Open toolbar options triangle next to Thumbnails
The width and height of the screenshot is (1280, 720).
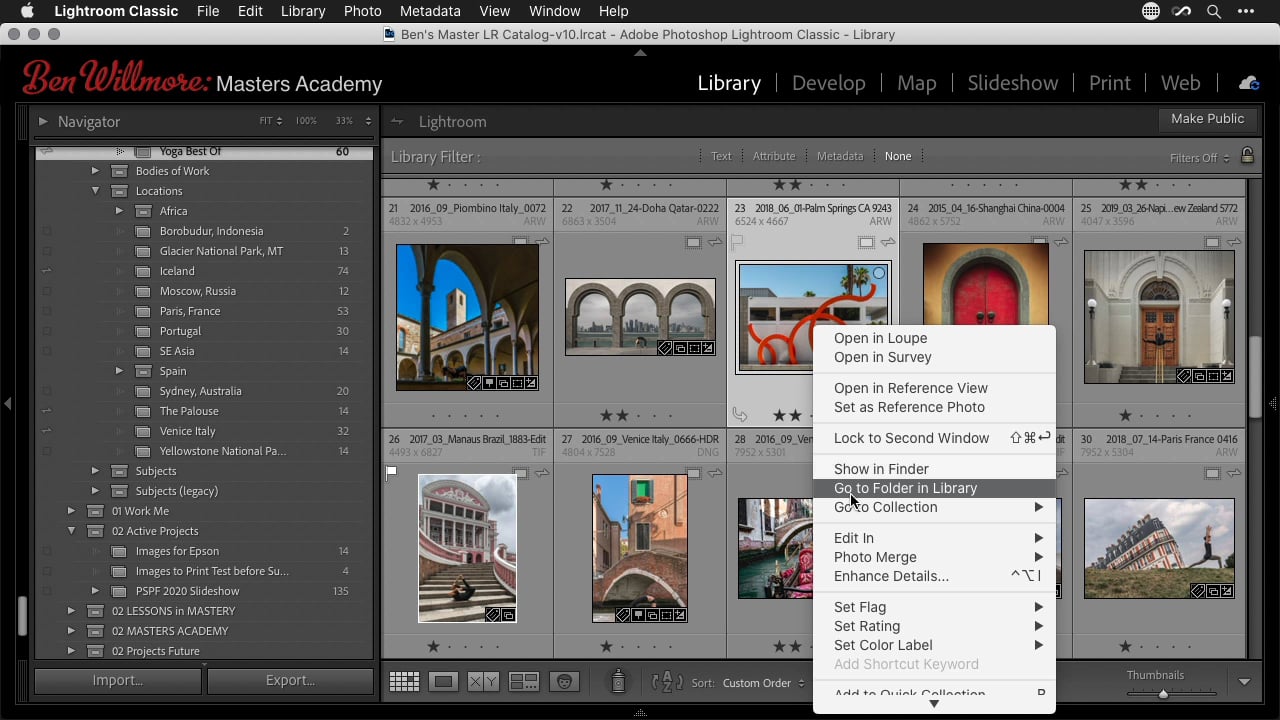point(1244,682)
